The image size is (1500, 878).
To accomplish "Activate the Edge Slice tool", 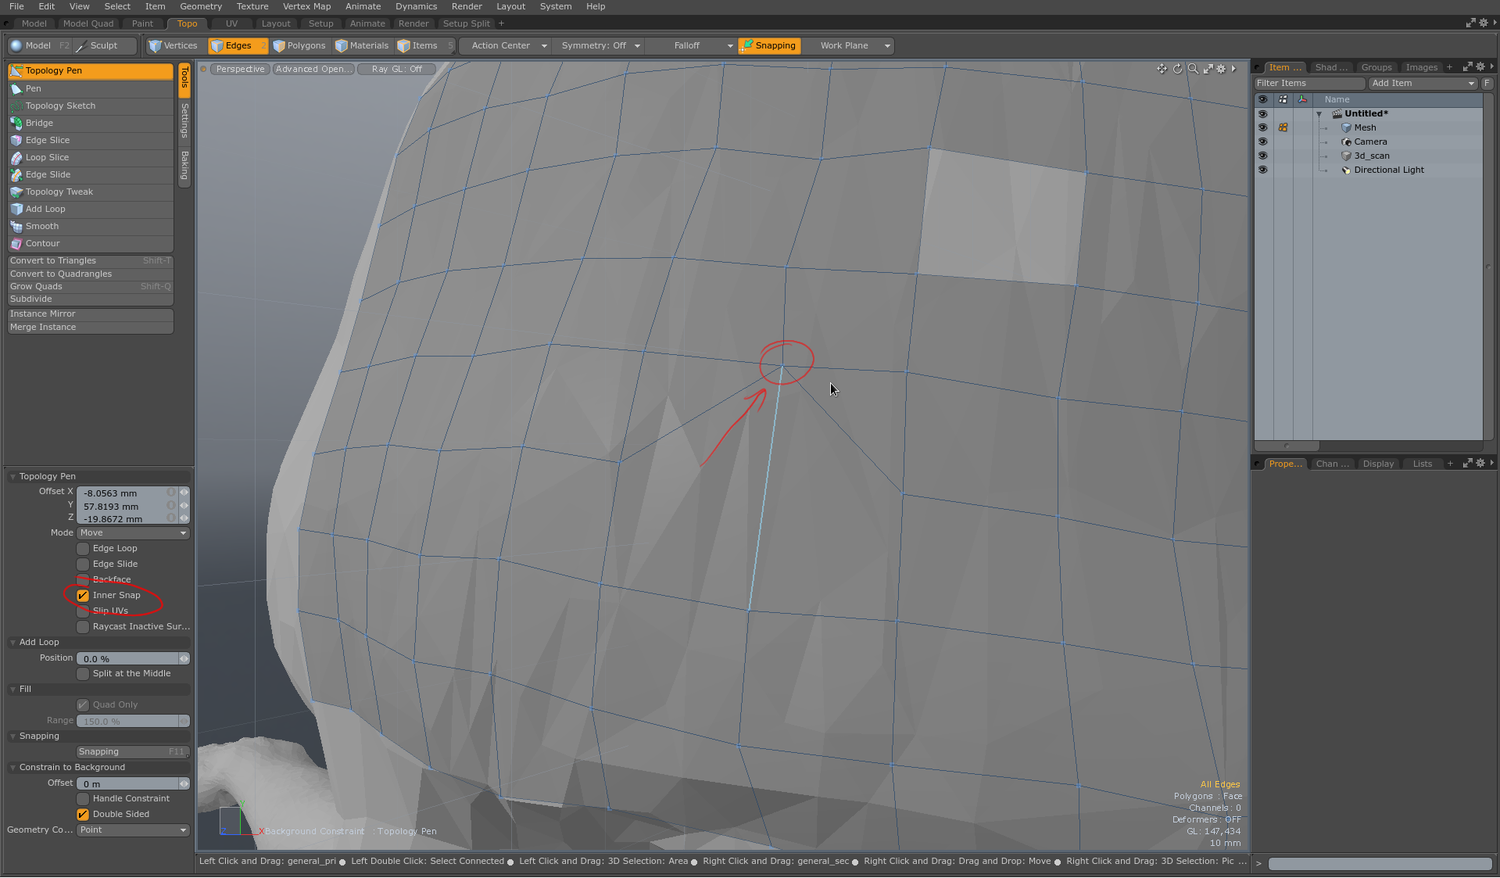I will tap(47, 140).
